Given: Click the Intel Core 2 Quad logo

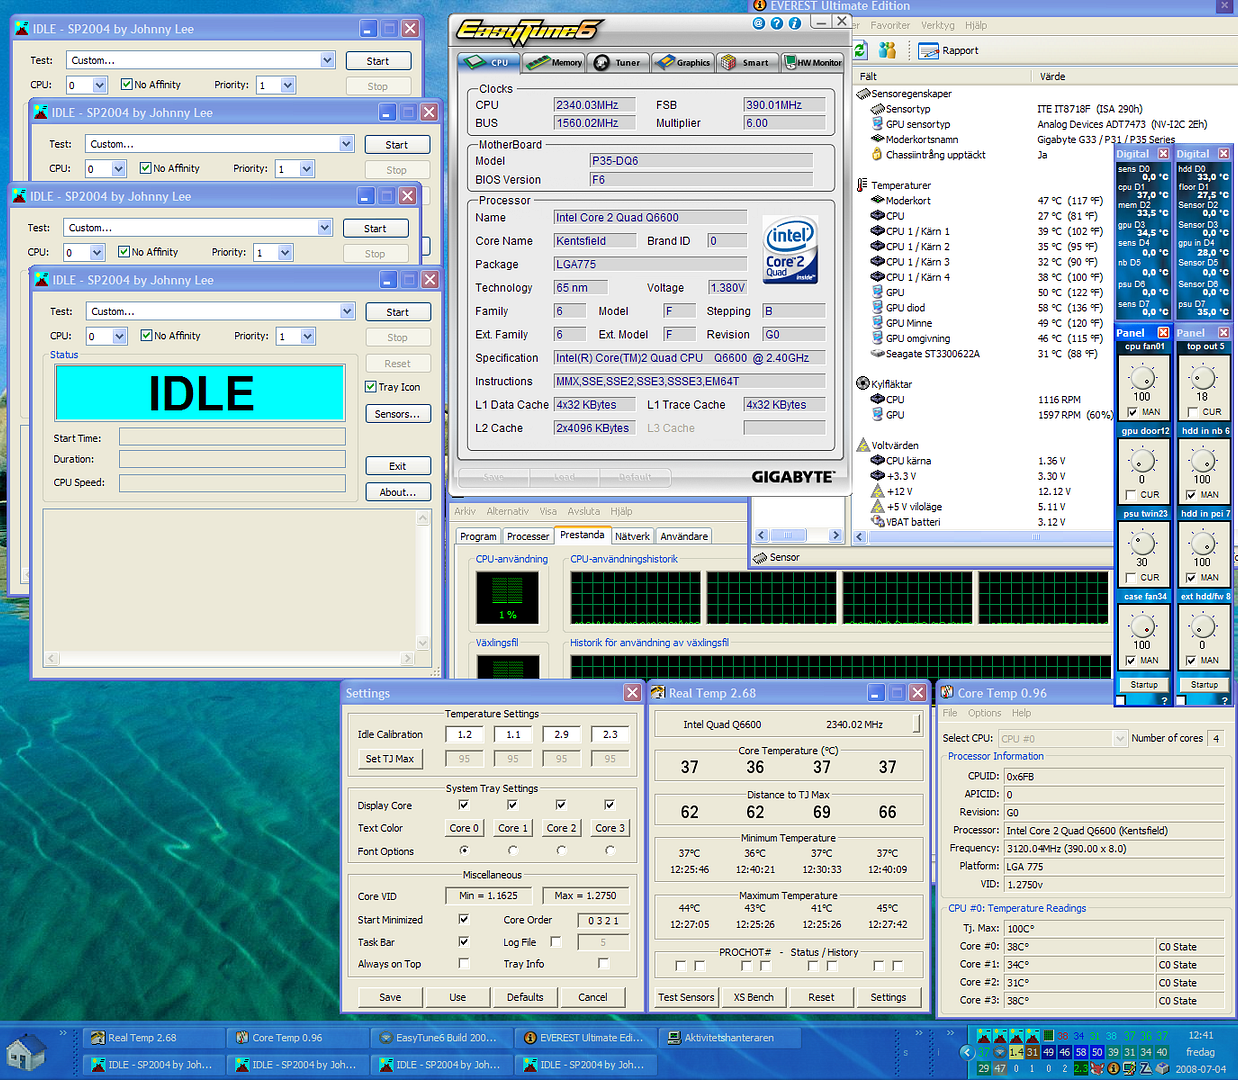Looking at the screenshot, I should [790, 250].
